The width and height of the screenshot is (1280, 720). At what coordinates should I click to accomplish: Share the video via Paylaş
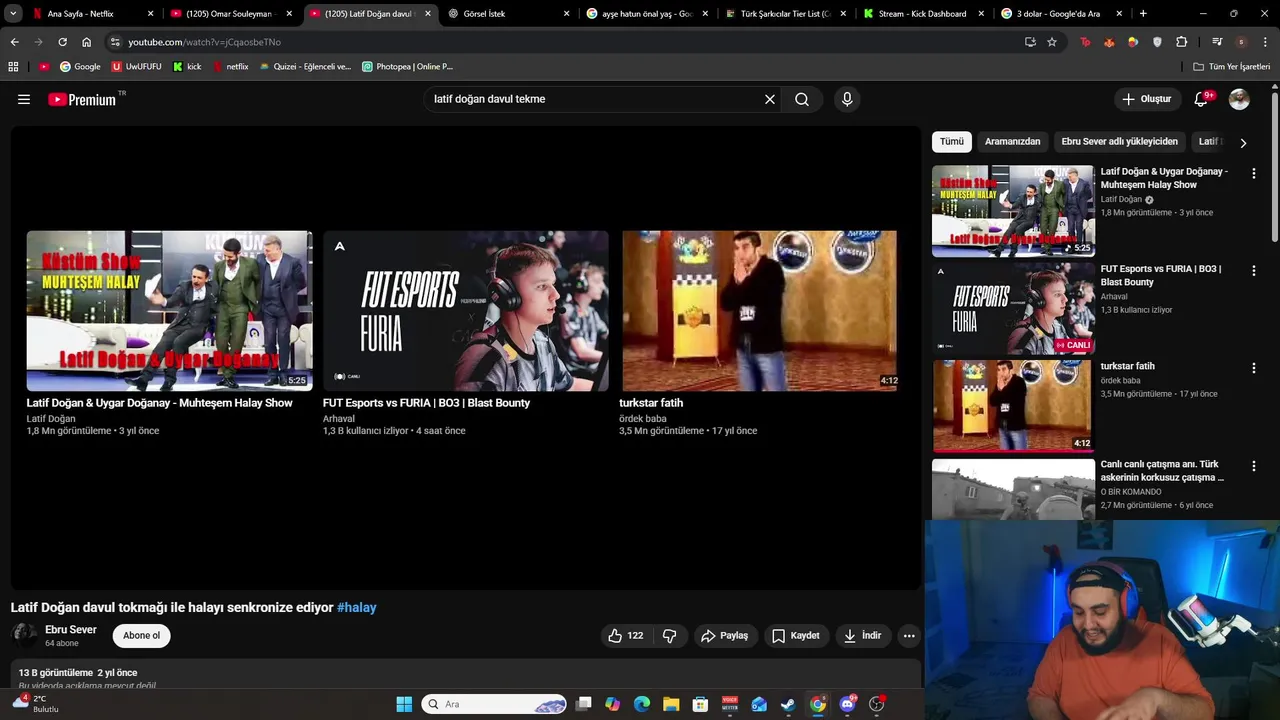[x=724, y=636]
